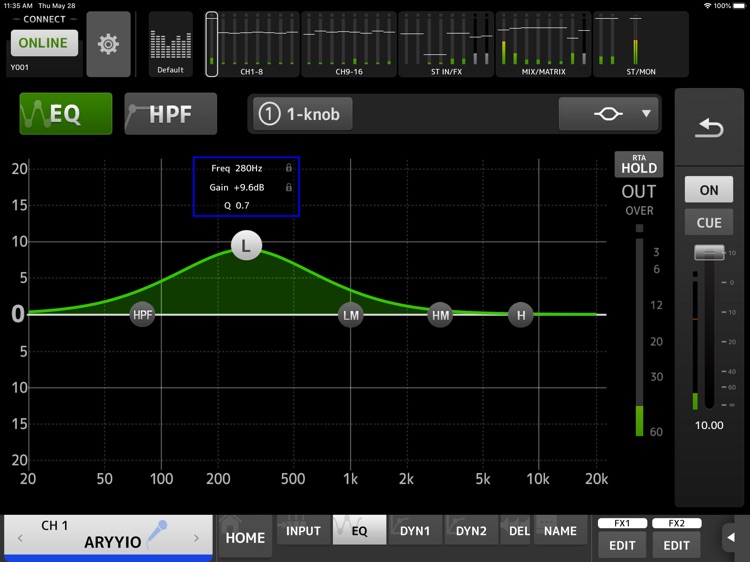Collapse the side panel triangle arrow
This screenshot has width=750, height=562.
coord(731,538)
